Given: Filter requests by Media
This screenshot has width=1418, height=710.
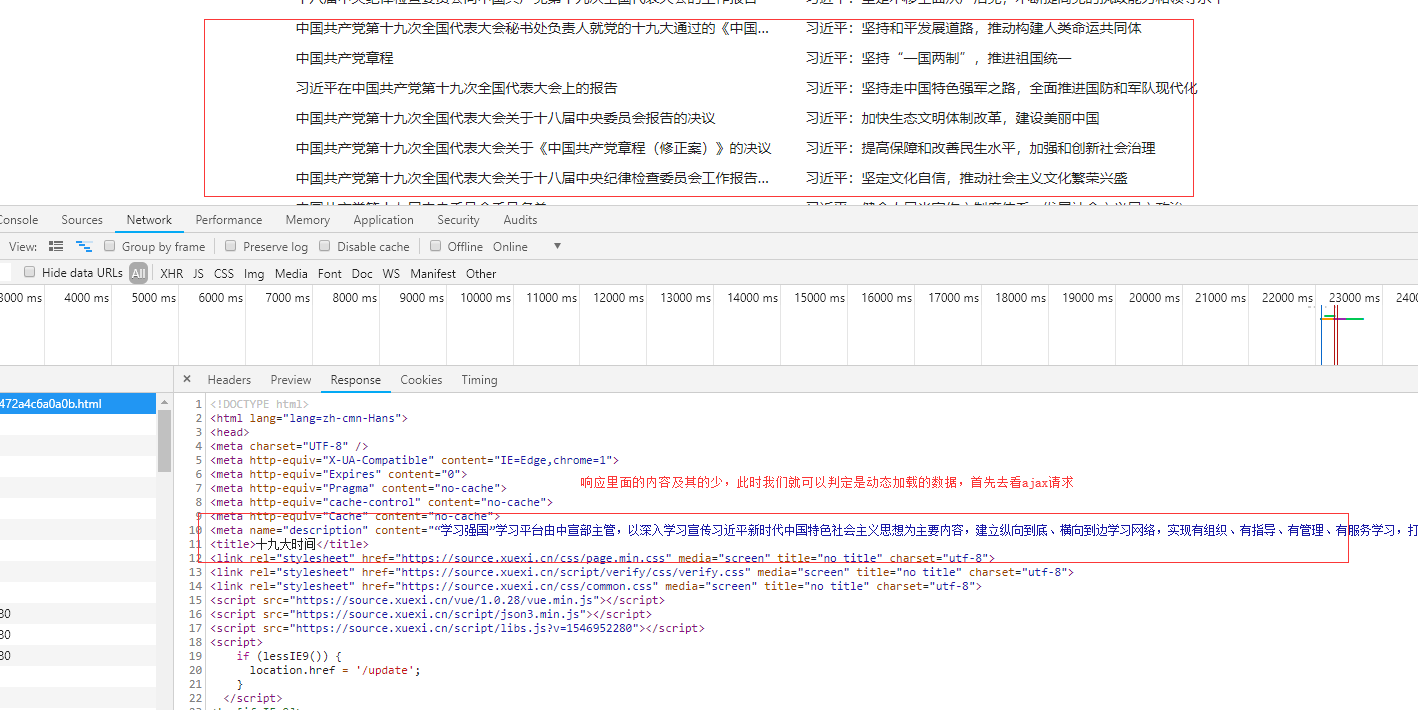Looking at the screenshot, I should point(291,273).
